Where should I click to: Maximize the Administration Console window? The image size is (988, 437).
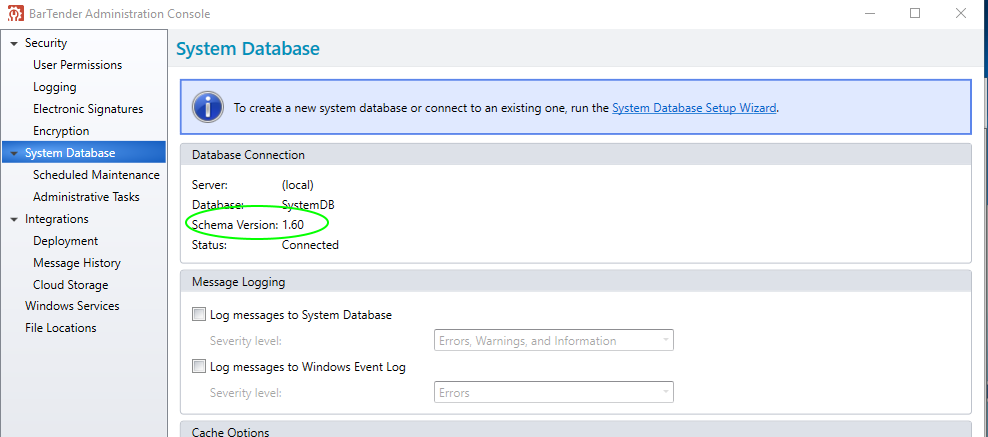coord(915,13)
